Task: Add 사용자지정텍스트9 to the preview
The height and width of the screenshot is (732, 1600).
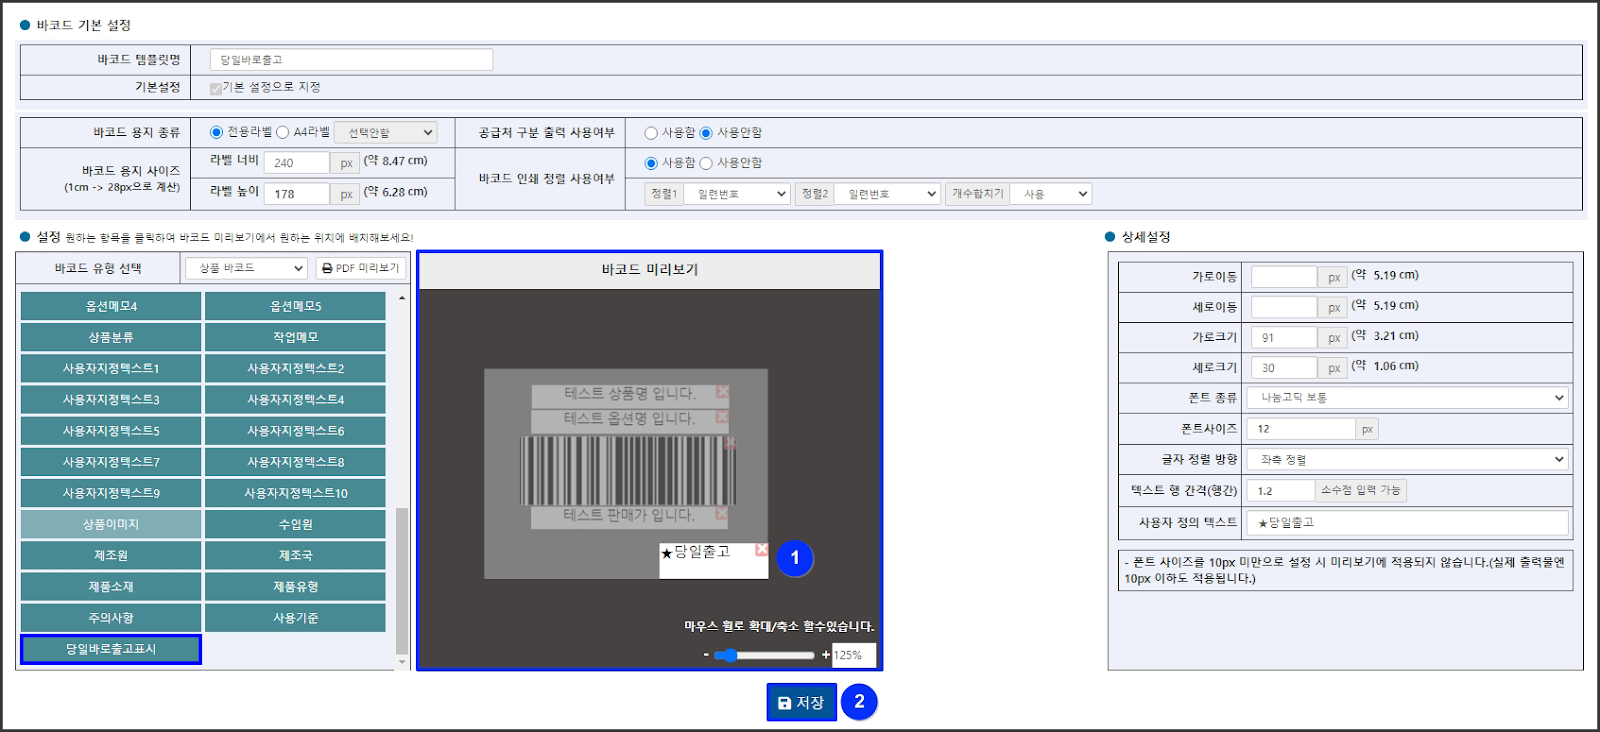Action: pos(111,493)
